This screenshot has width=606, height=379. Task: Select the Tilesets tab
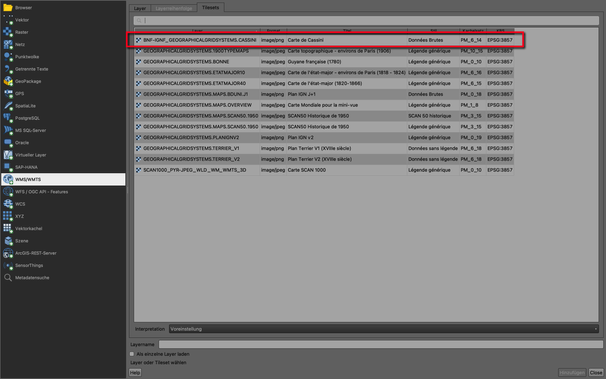point(210,7)
